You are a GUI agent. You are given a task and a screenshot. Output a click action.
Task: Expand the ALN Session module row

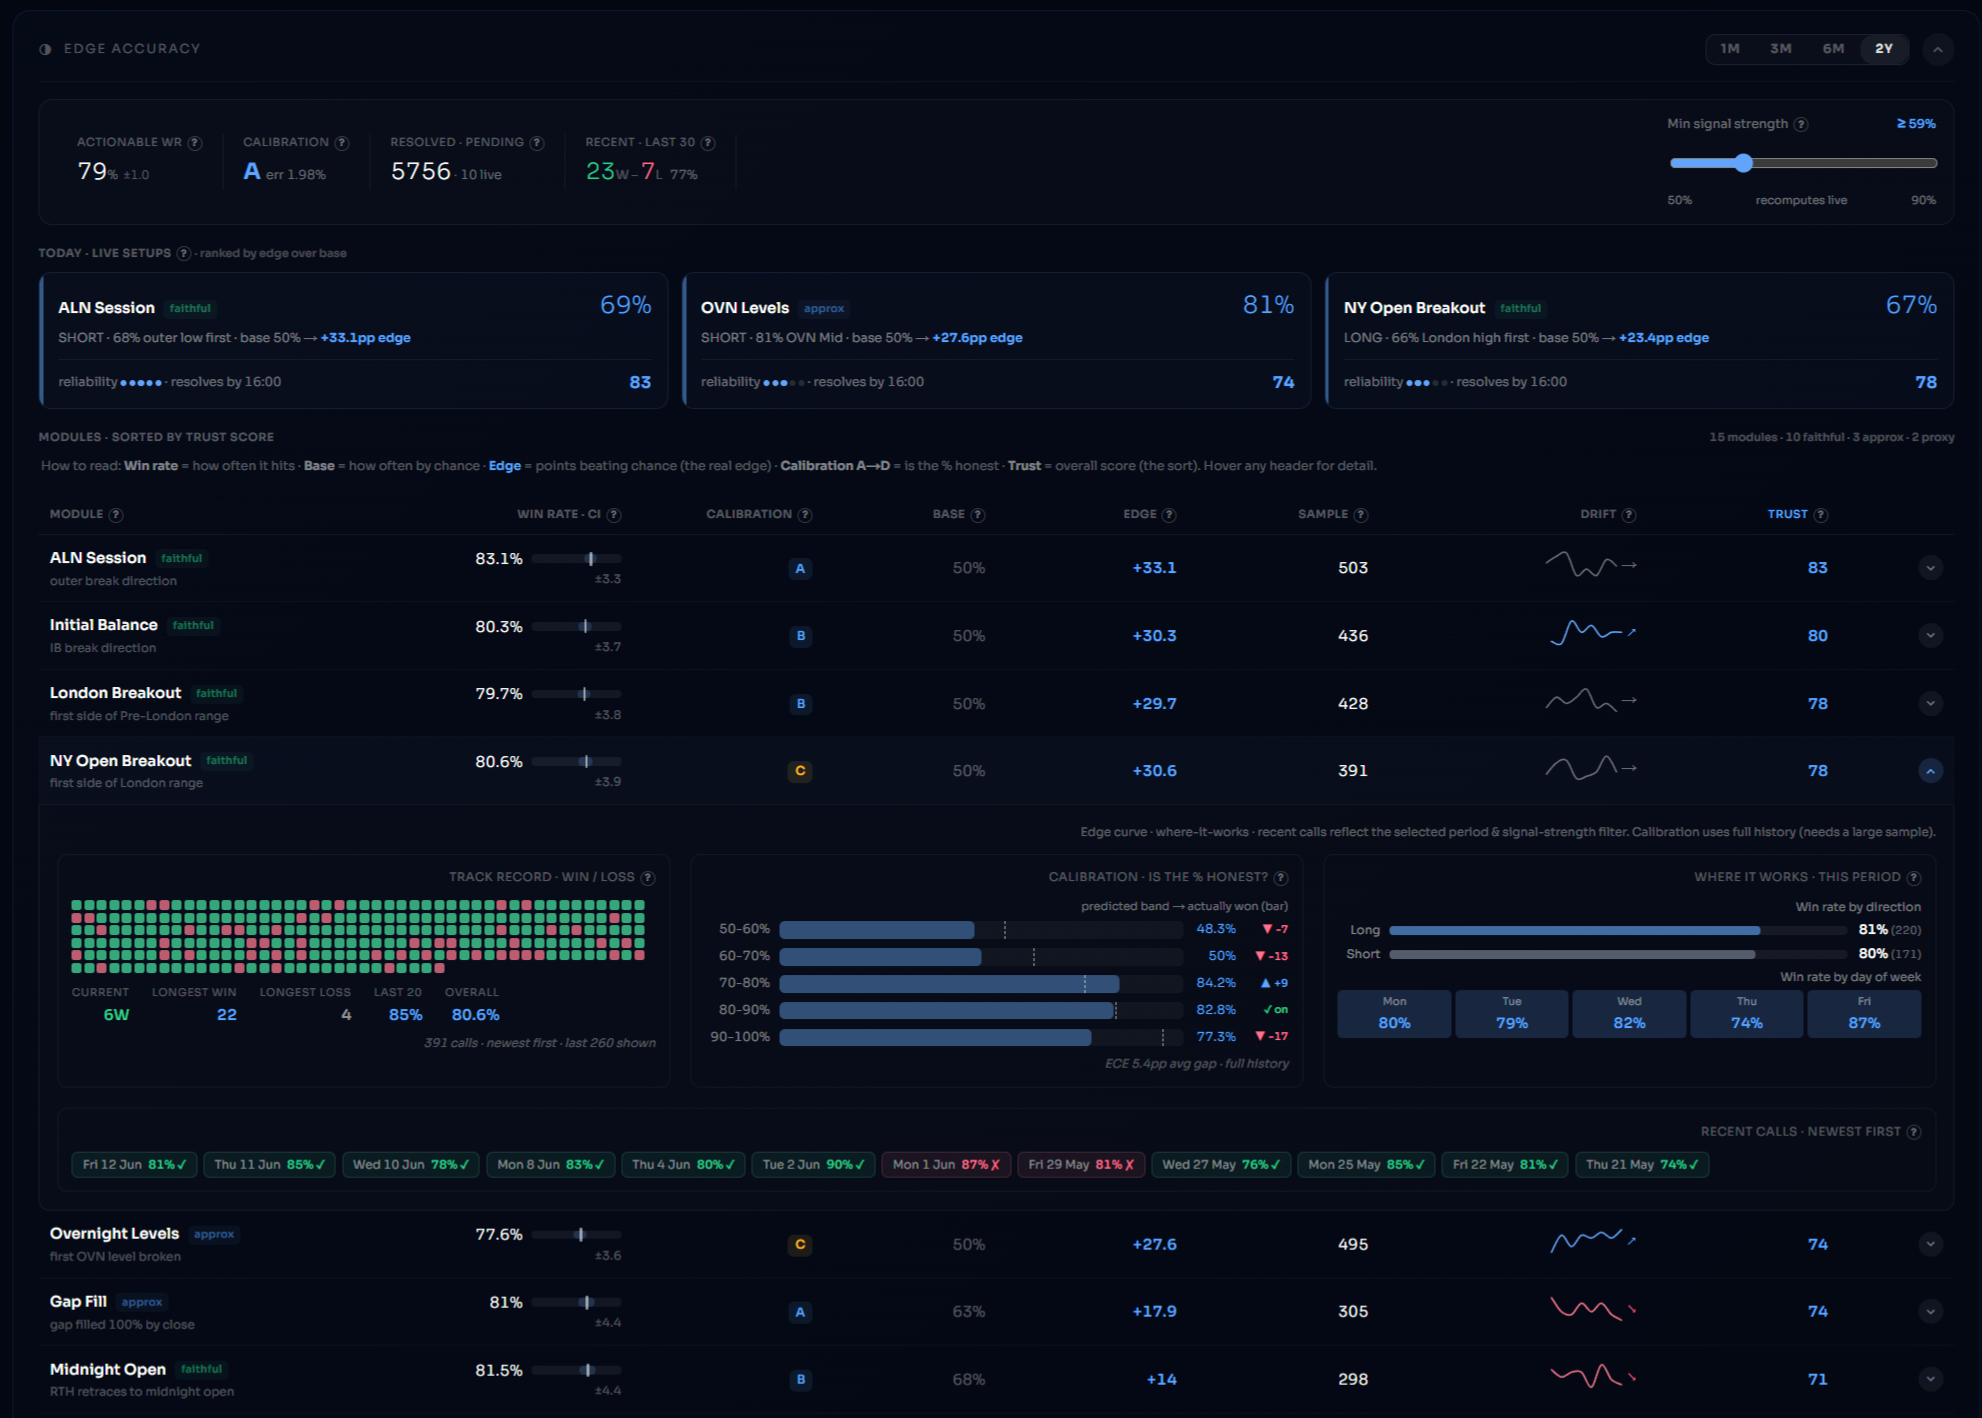[1931, 568]
